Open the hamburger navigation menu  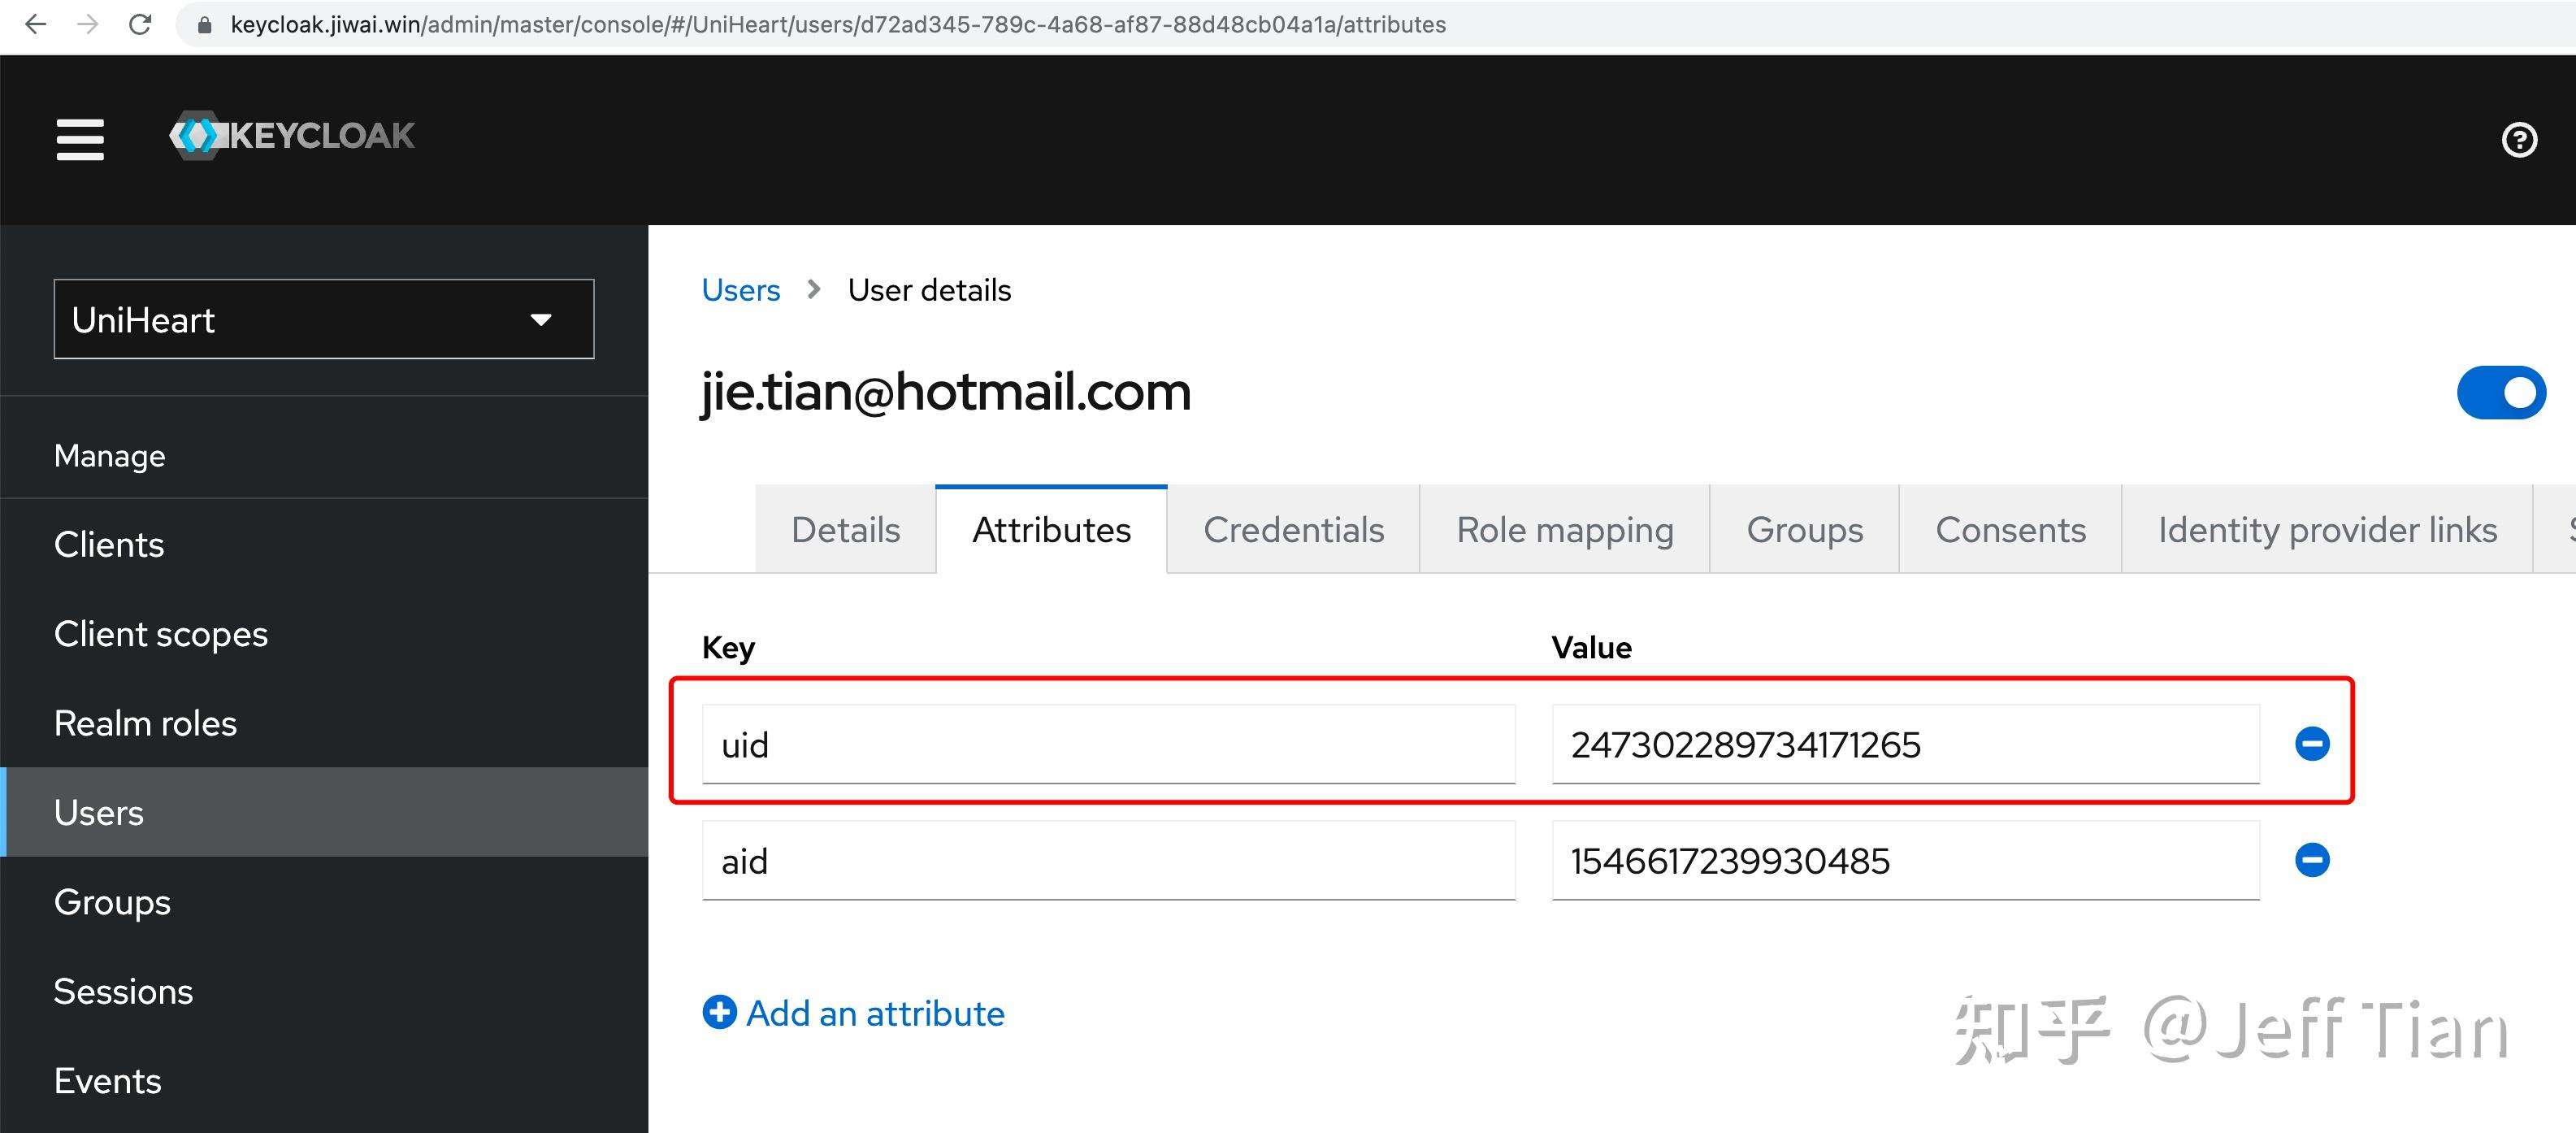(80, 139)
